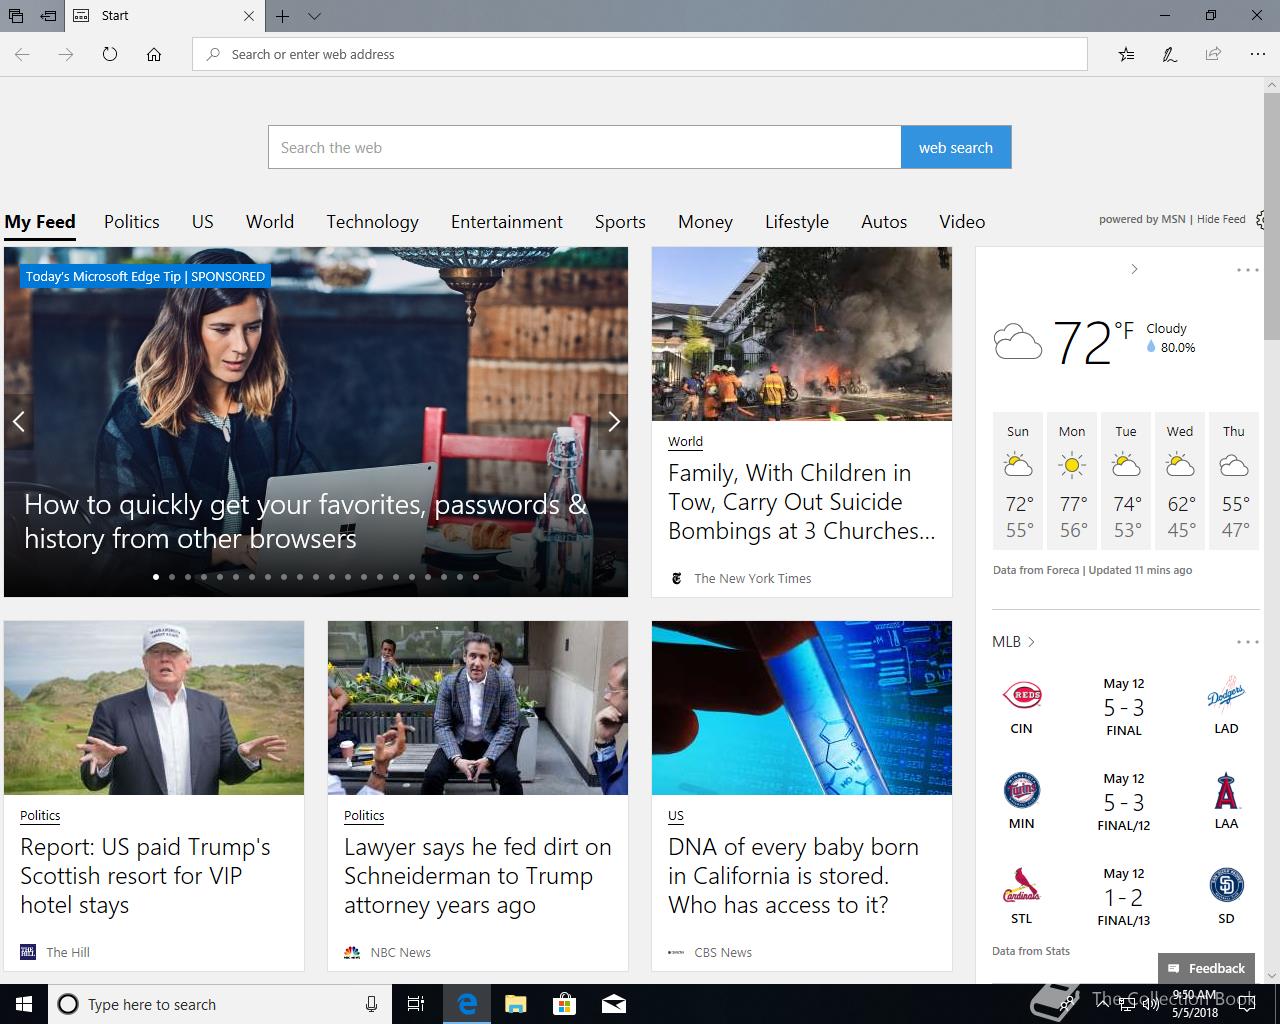Open the US news tab
1280x1024 pixels.
[x=203, y=222]
